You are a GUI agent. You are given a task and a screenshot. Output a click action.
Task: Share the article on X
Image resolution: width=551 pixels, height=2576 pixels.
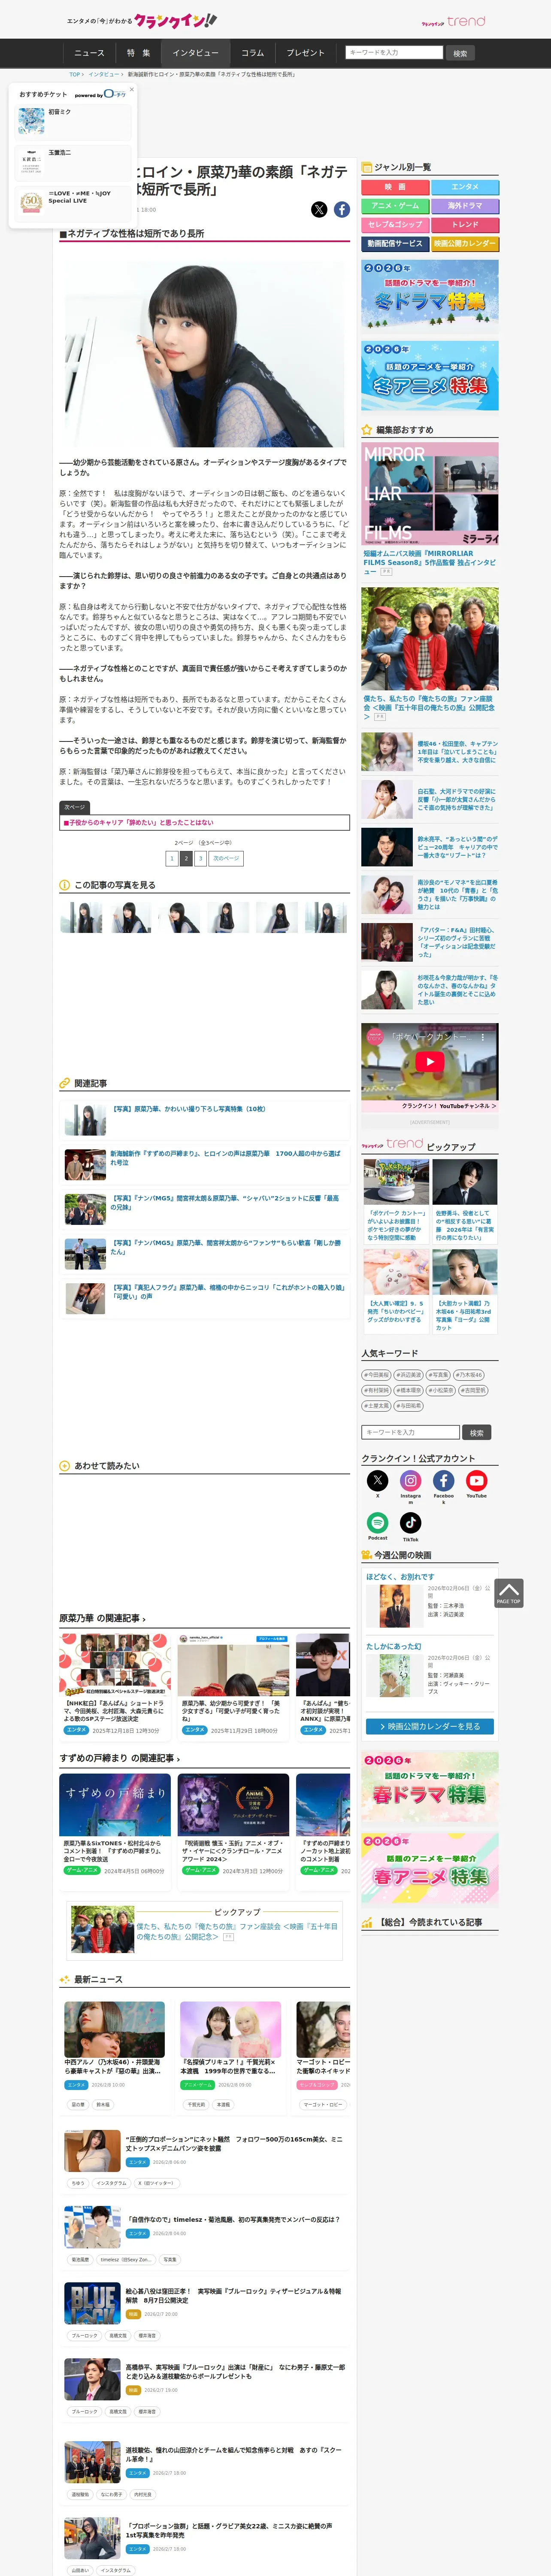[319, 209]
